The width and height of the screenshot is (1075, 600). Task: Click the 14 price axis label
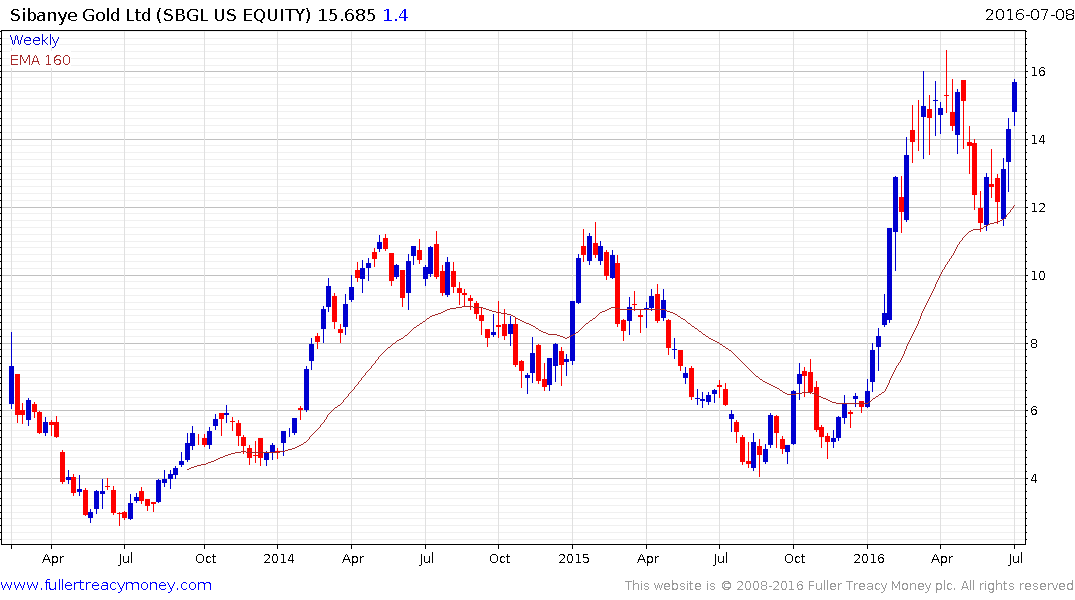1038,139
